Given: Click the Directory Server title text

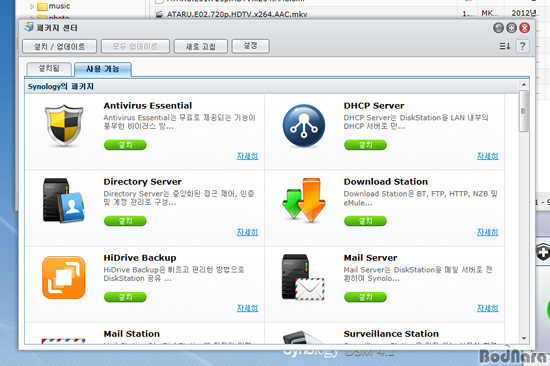Looking at the screenshot, I should click(x=142, y=182).
